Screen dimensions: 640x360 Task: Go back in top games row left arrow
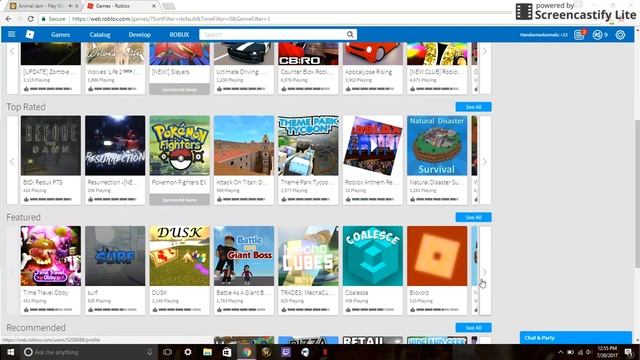coord(12,51)
